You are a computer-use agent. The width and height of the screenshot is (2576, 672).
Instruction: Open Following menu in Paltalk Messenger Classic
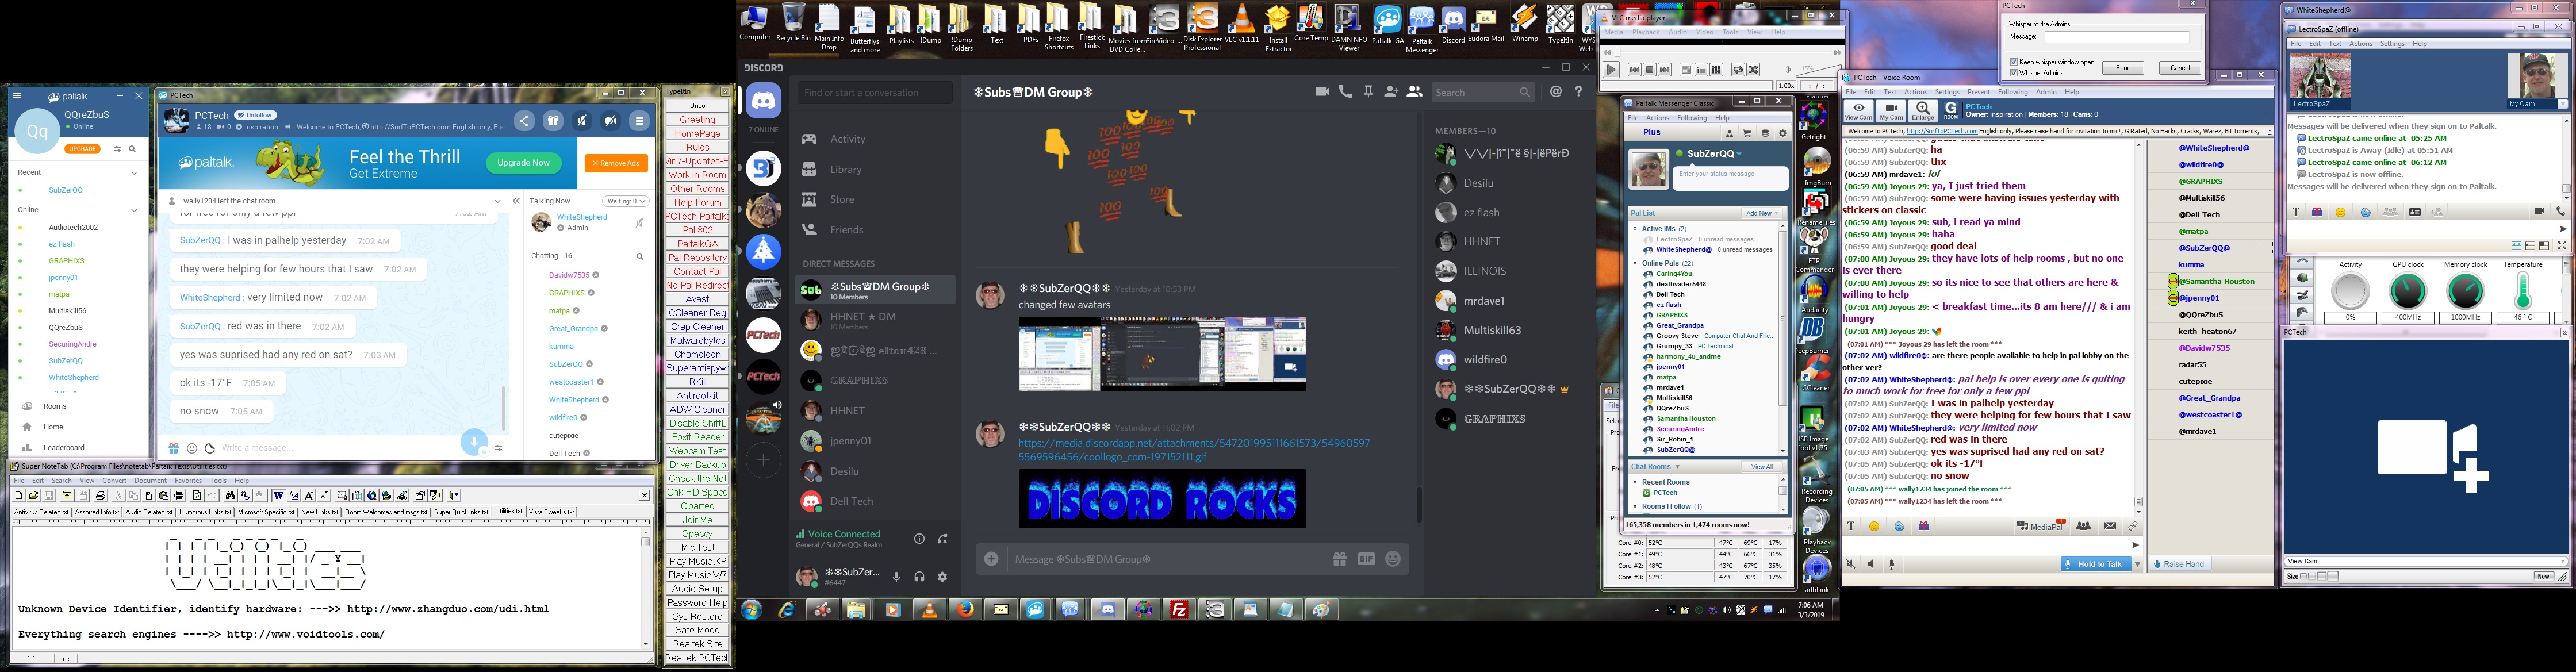click(x=1692, y=118)
